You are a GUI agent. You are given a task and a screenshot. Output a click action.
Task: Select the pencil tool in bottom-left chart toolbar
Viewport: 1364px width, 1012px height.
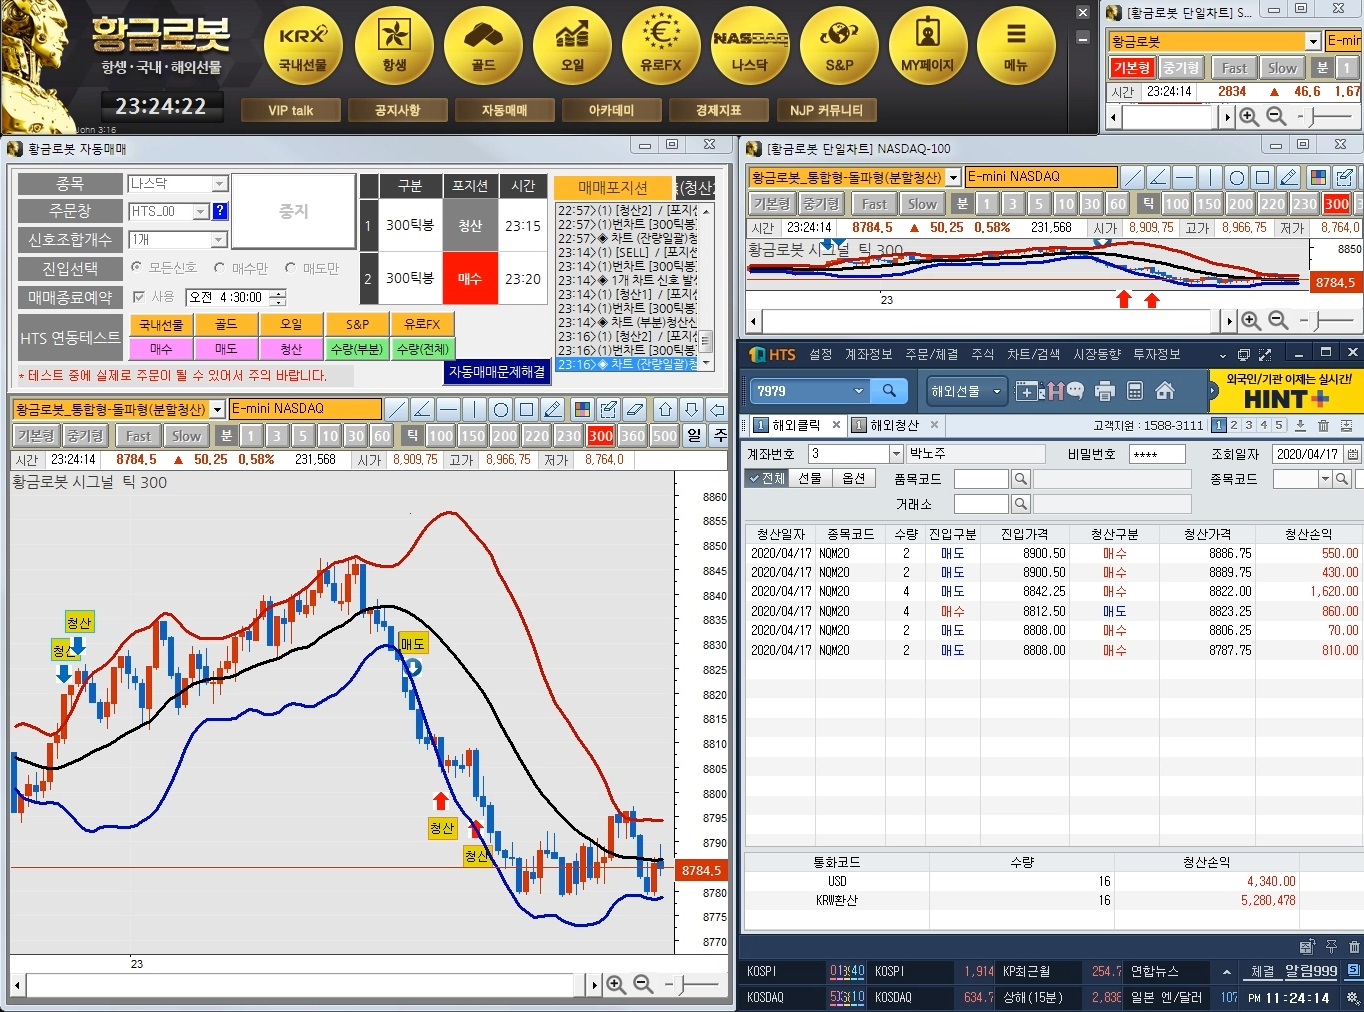pos(553,409)
